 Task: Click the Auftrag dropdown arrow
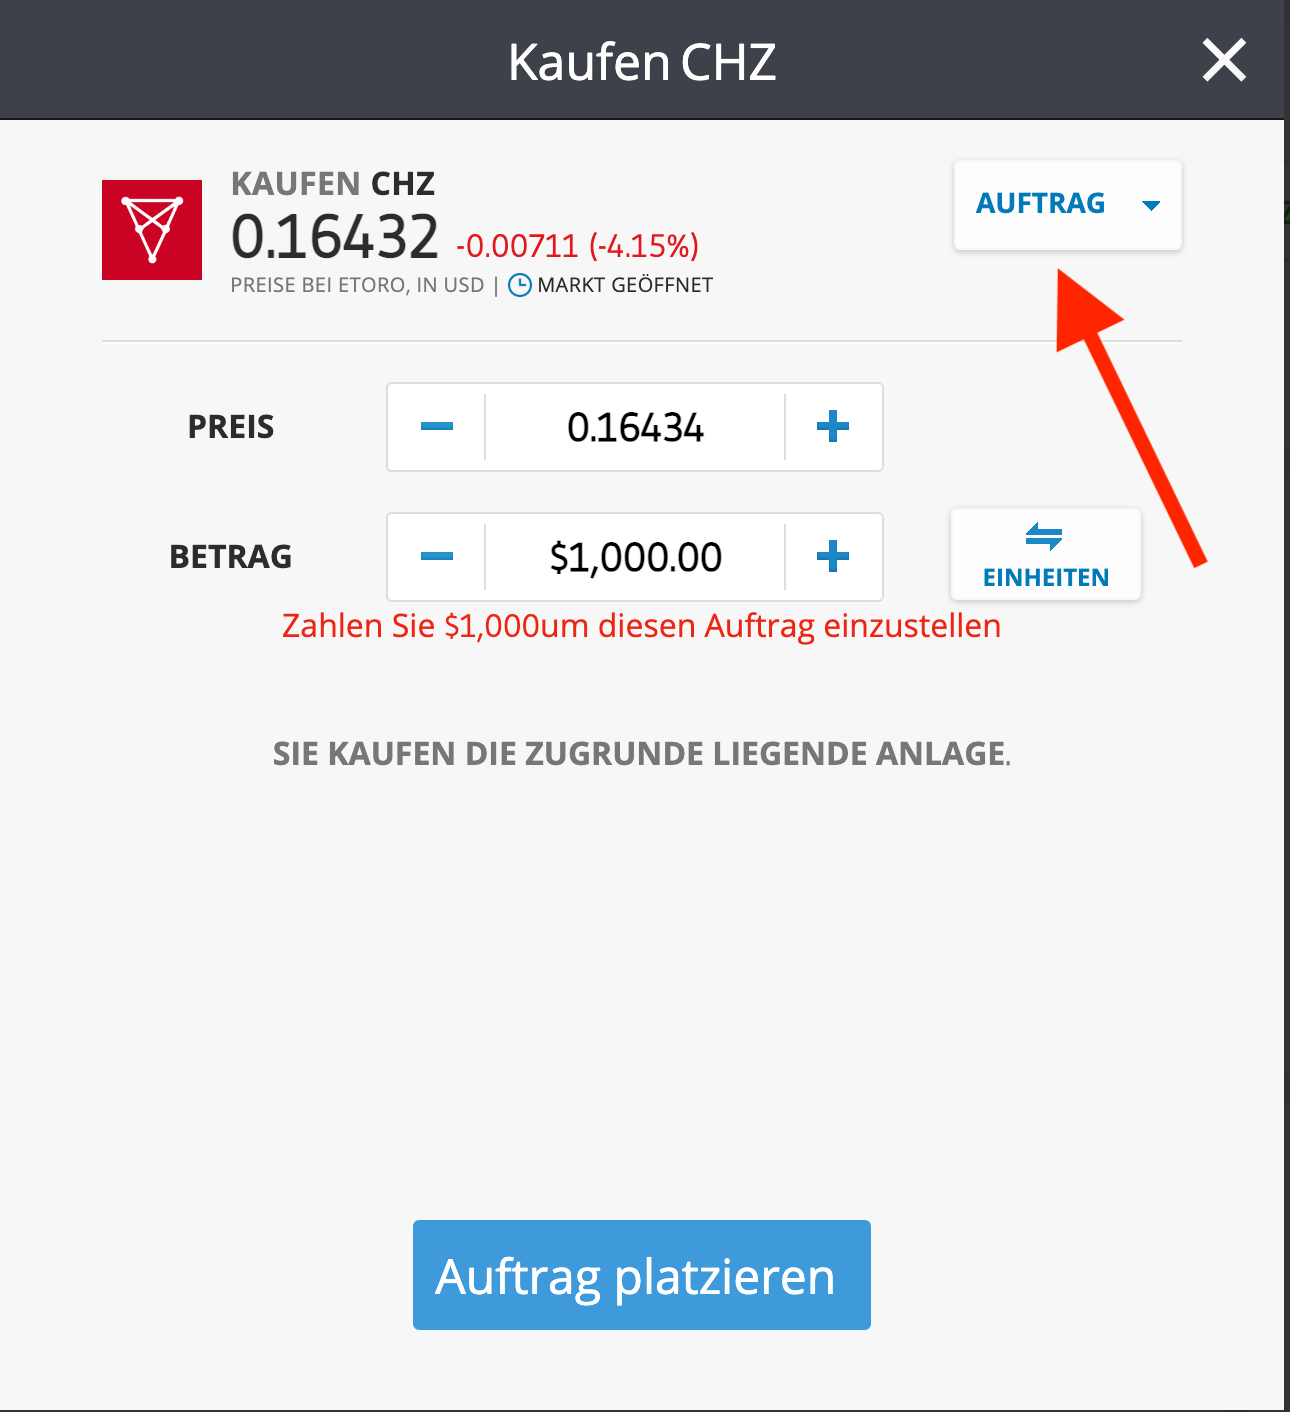click(1151, 205)
